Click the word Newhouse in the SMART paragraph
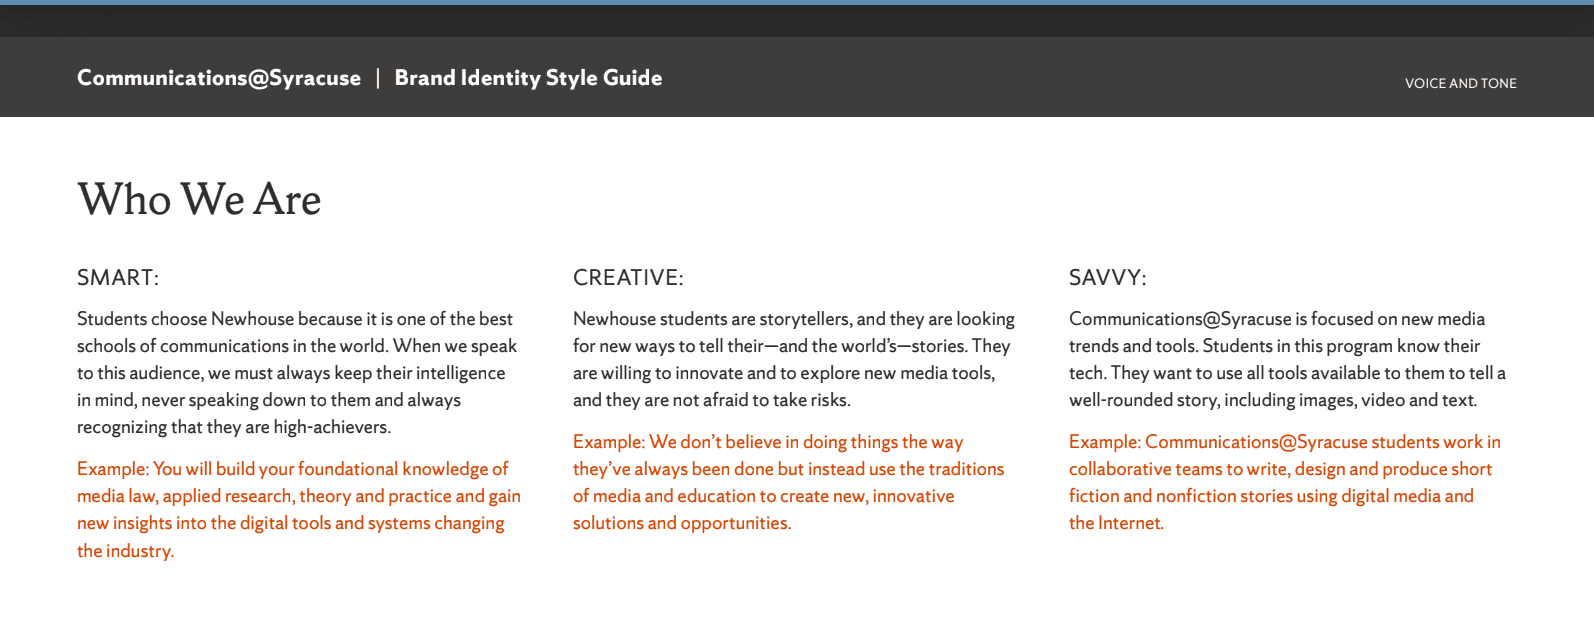 (x=252, y=319)
